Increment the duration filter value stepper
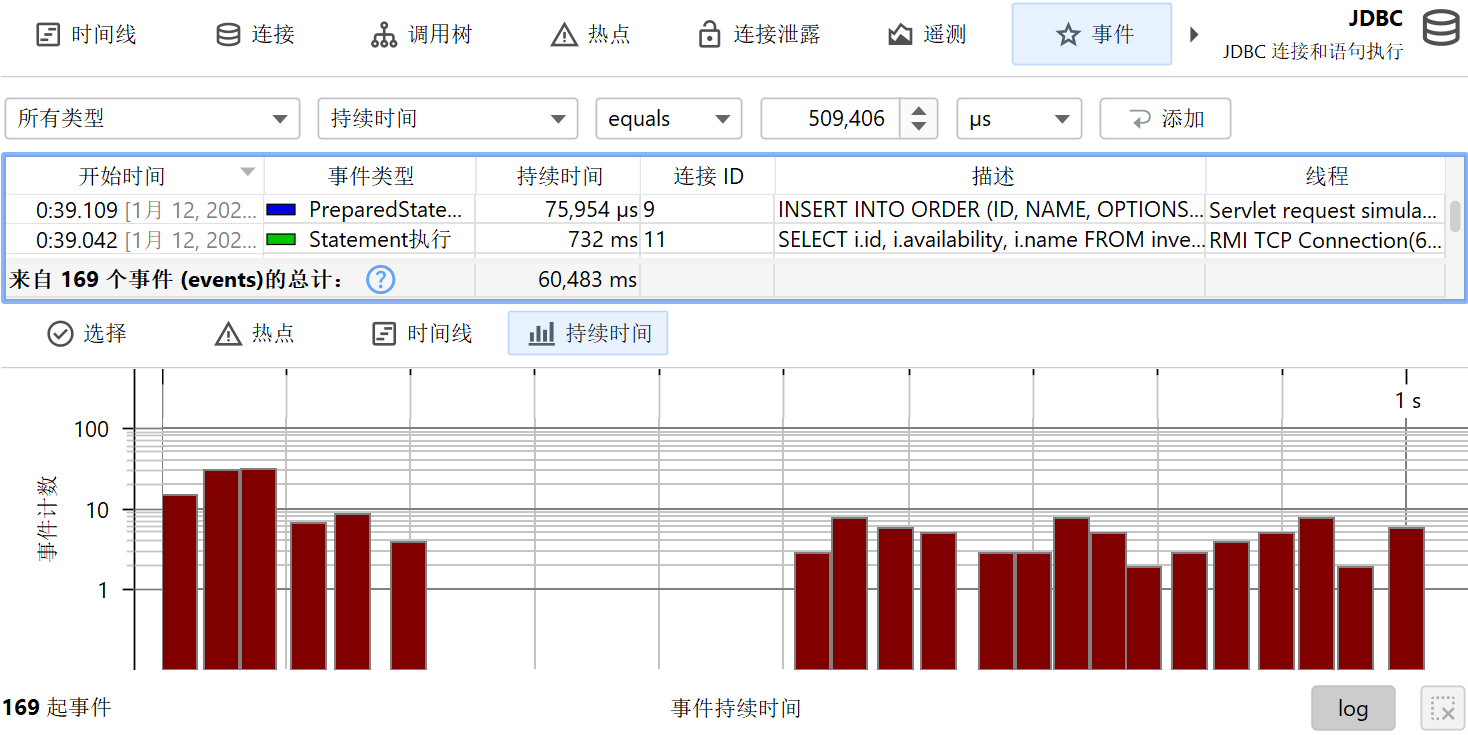Viewport: 1468px width, 735px height. click(918, 110)
